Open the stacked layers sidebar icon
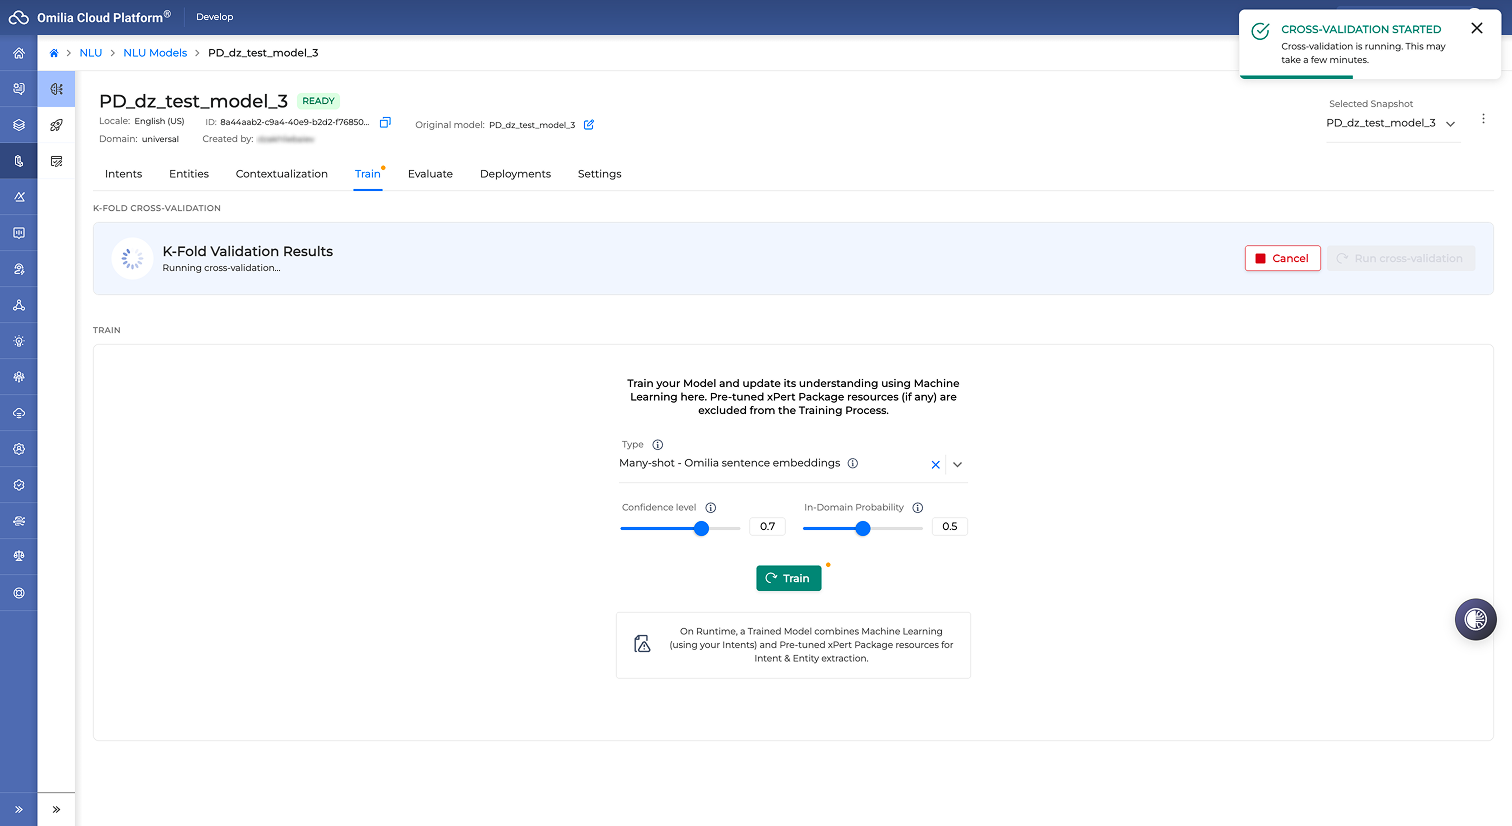Screen dimensions: 1512x826 coord(18,125)
